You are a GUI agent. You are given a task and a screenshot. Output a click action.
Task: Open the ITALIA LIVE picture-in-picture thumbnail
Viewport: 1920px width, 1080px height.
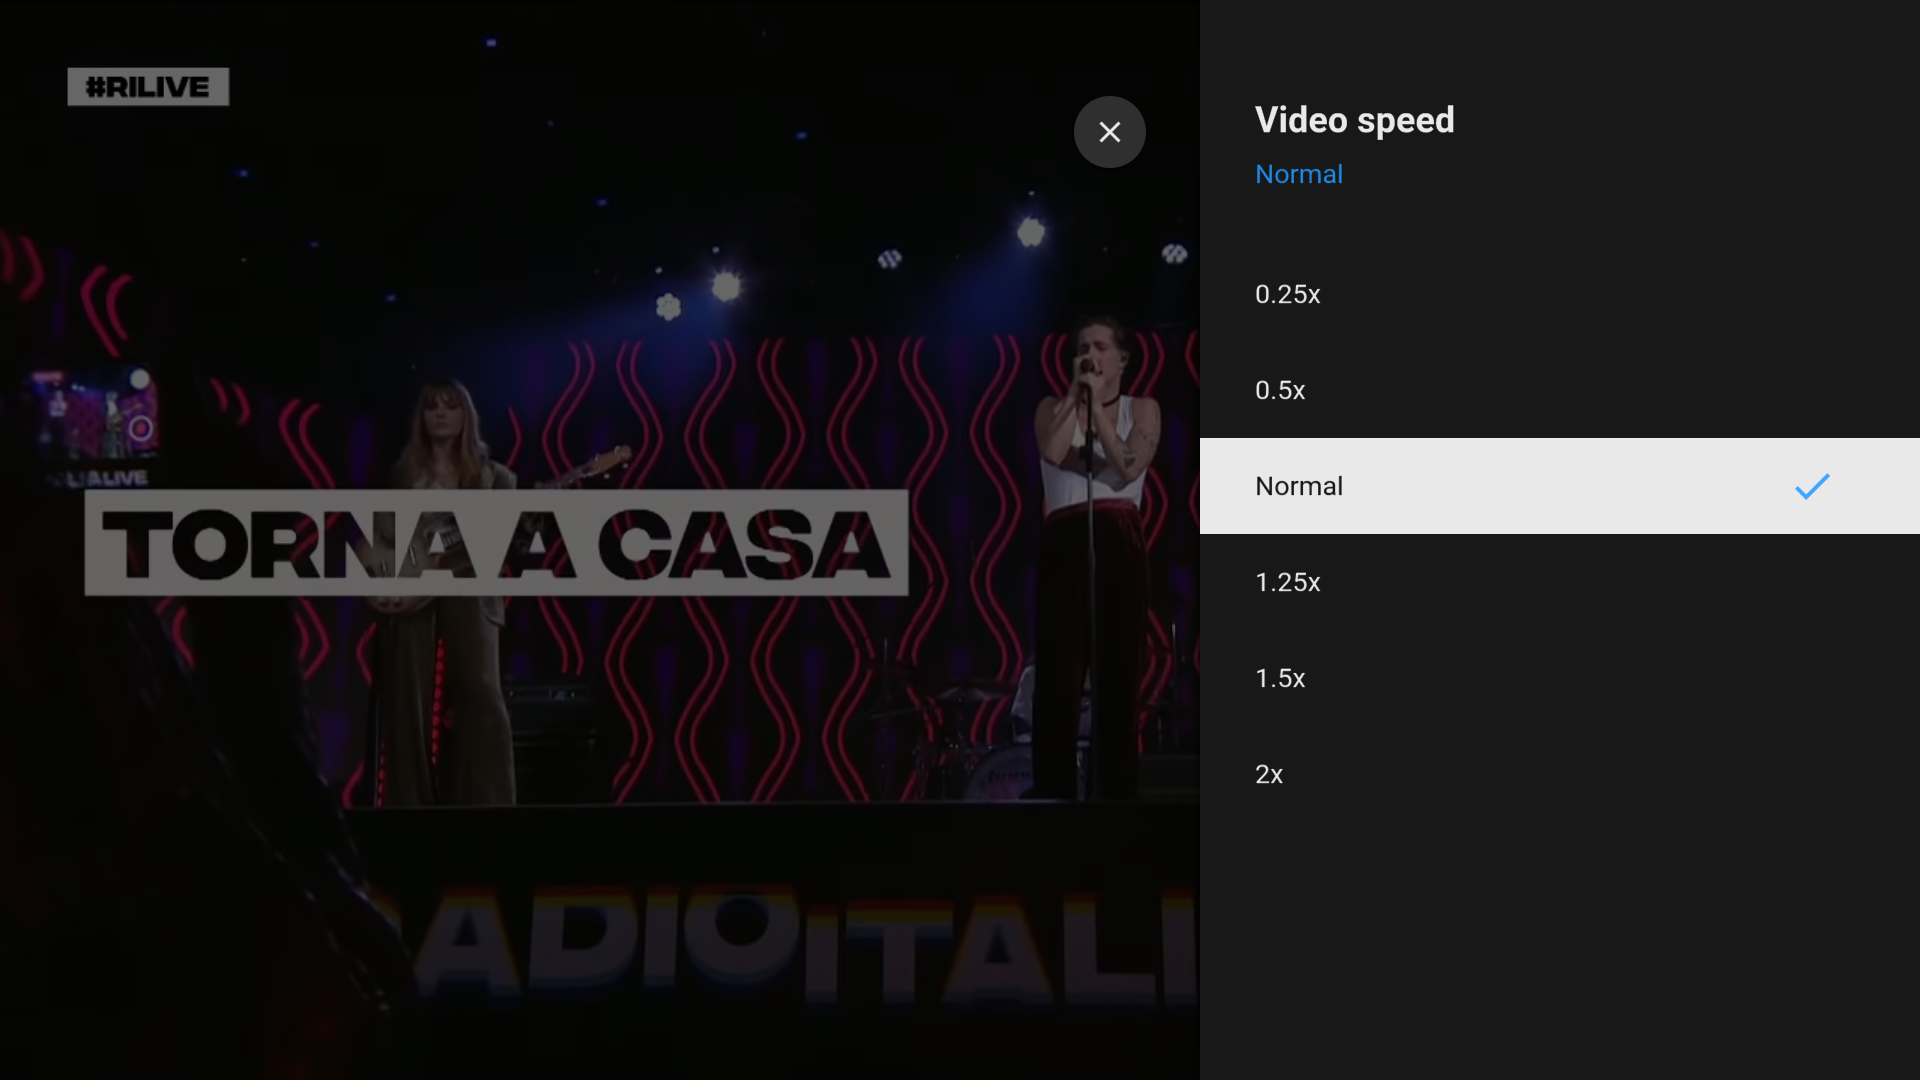coord(95,420)
